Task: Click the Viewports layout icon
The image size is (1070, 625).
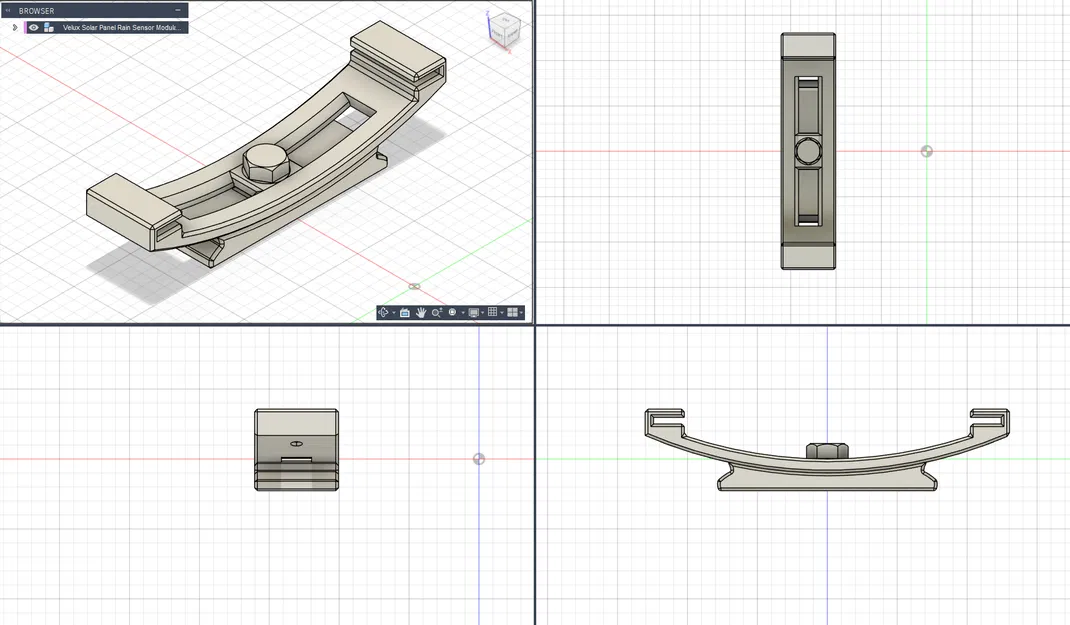Action: coord(512,312)
